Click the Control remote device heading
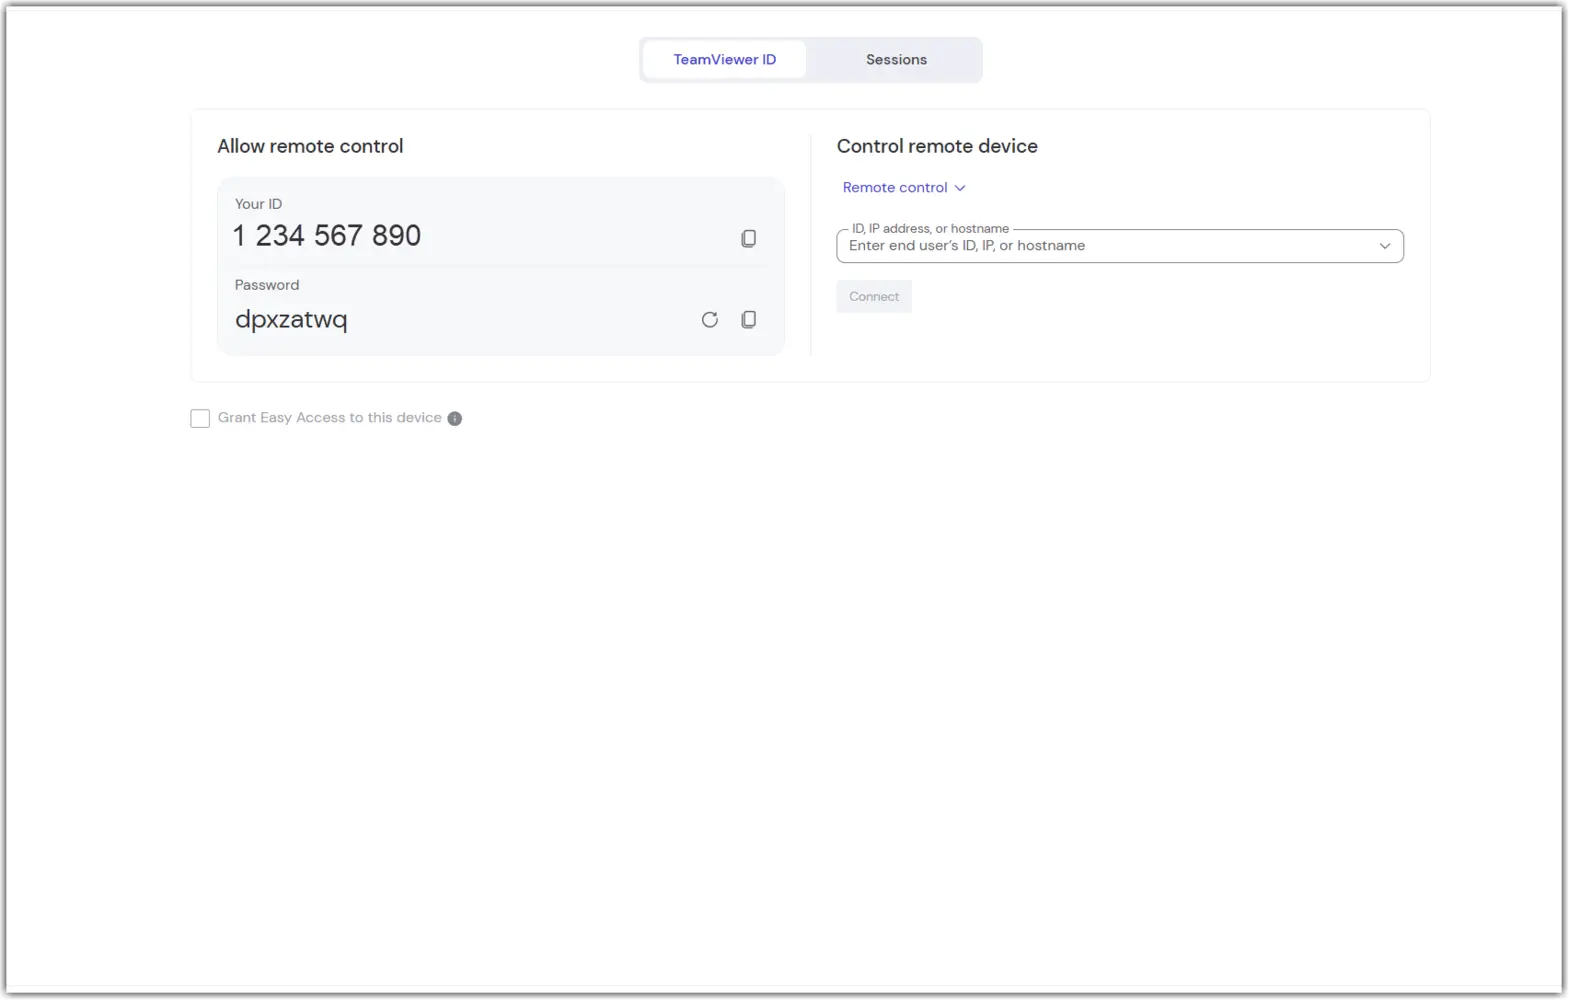Screen dimensions: 1569x1000 937,146
